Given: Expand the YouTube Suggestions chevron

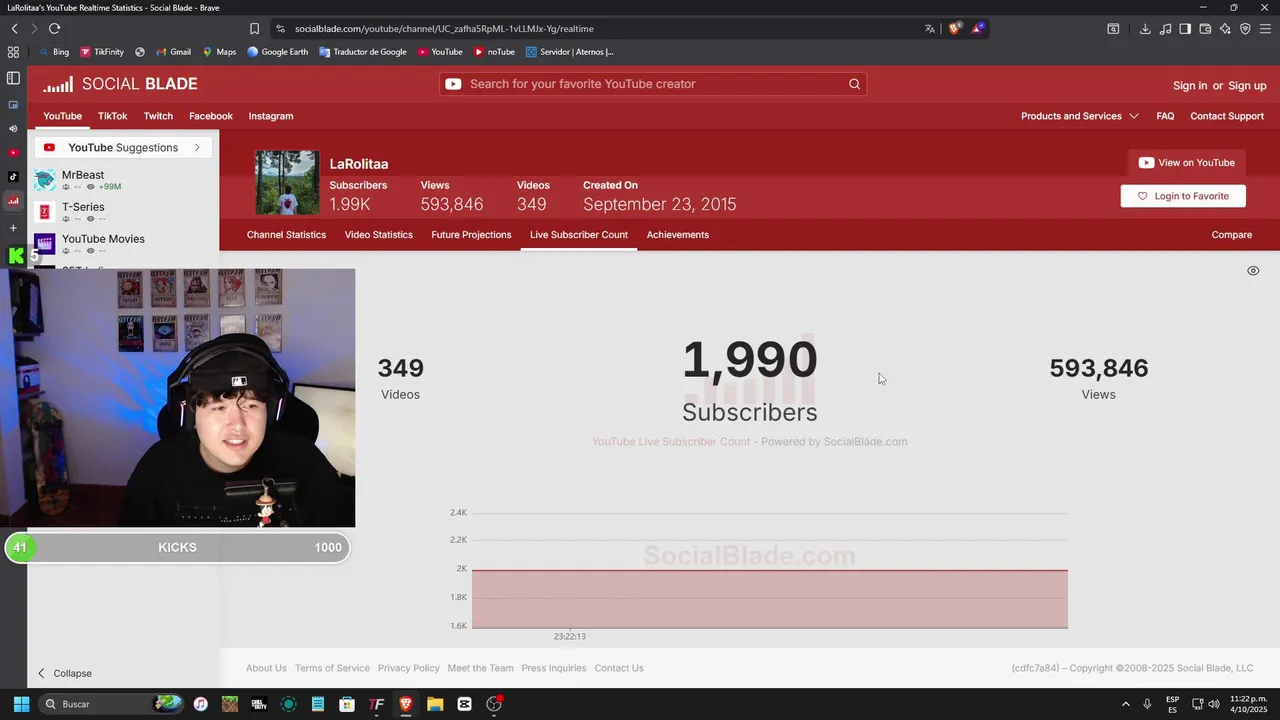Looking at the screenshot, I should coord(197,148).
